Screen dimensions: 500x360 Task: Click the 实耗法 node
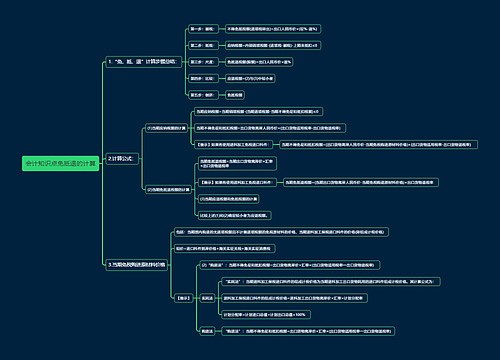(x=207, y=298)
